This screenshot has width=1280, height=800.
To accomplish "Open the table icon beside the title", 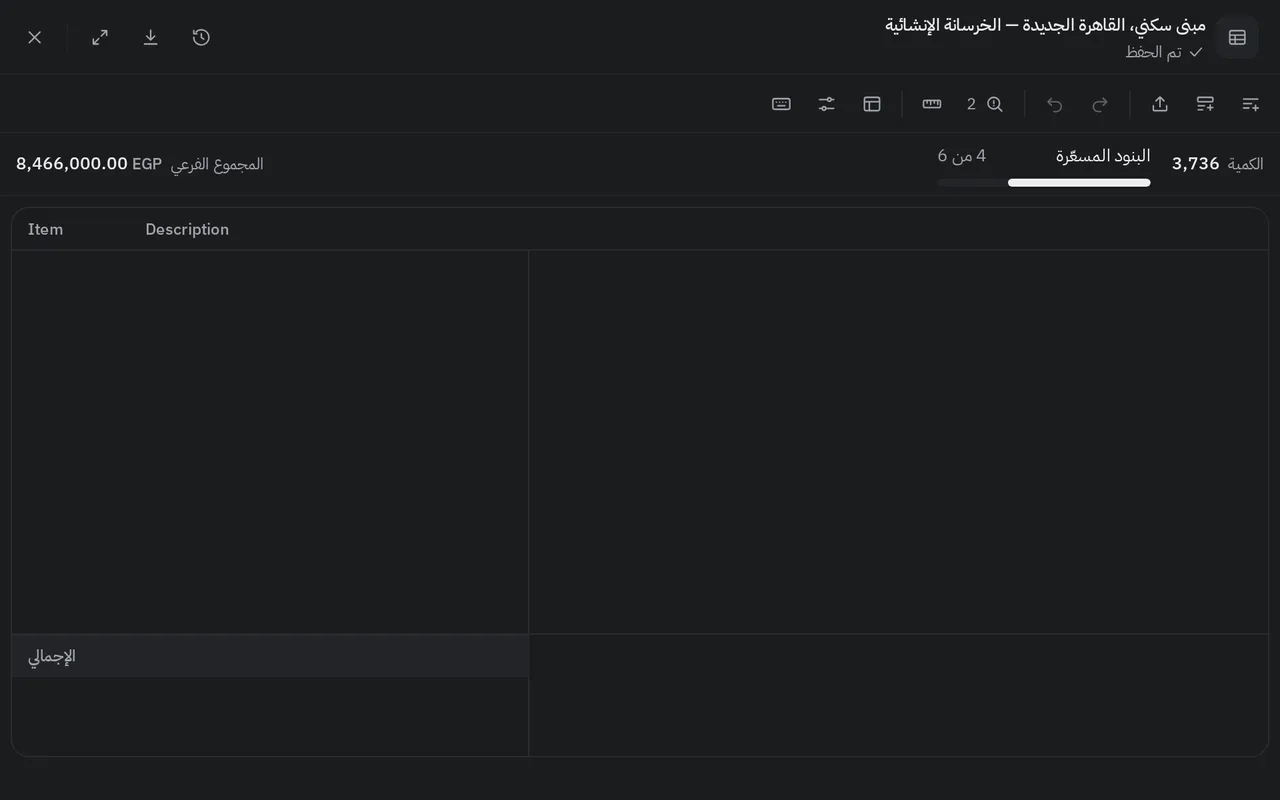I will click(x=1237, y=37).
